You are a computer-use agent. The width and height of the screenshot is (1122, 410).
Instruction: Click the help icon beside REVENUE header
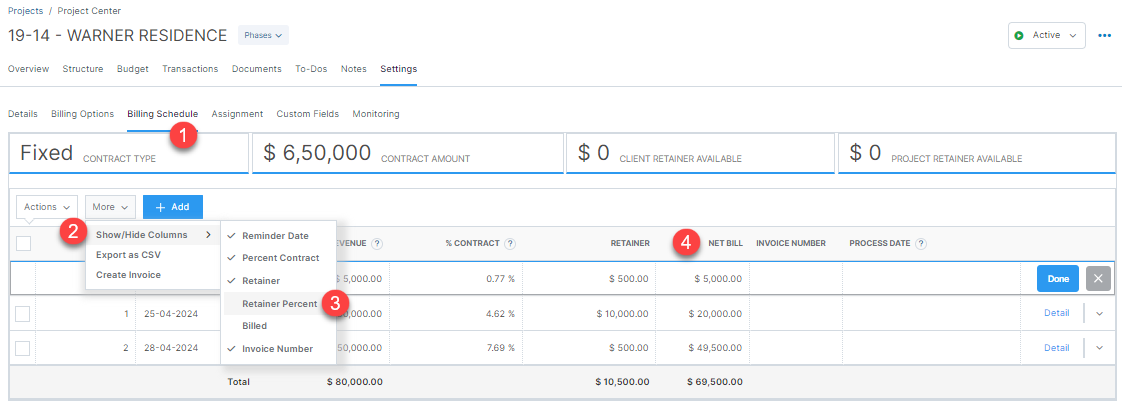[377, 243]
